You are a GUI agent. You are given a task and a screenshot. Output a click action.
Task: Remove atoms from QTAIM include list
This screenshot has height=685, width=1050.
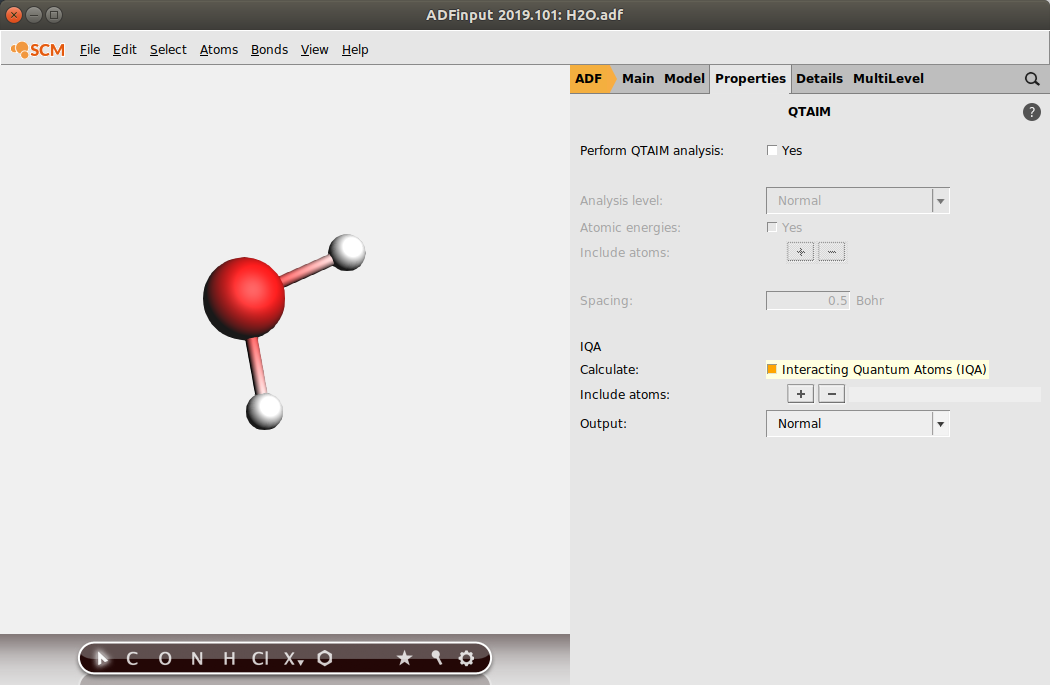pos(832,252)
